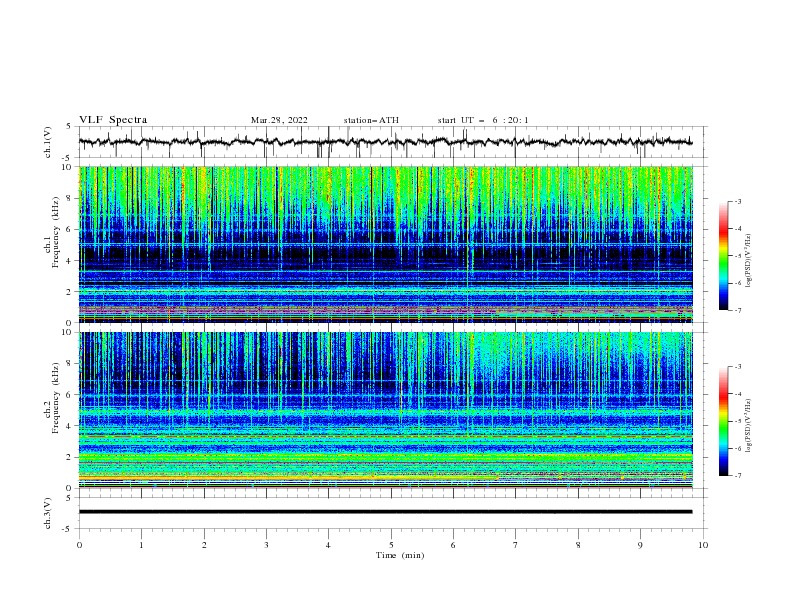This screenshot has width=792, height=612.
Task: Click the ch.1 "Frequency (kHz)" axis label
Action: pyautogui.click(x=56, y=233)
